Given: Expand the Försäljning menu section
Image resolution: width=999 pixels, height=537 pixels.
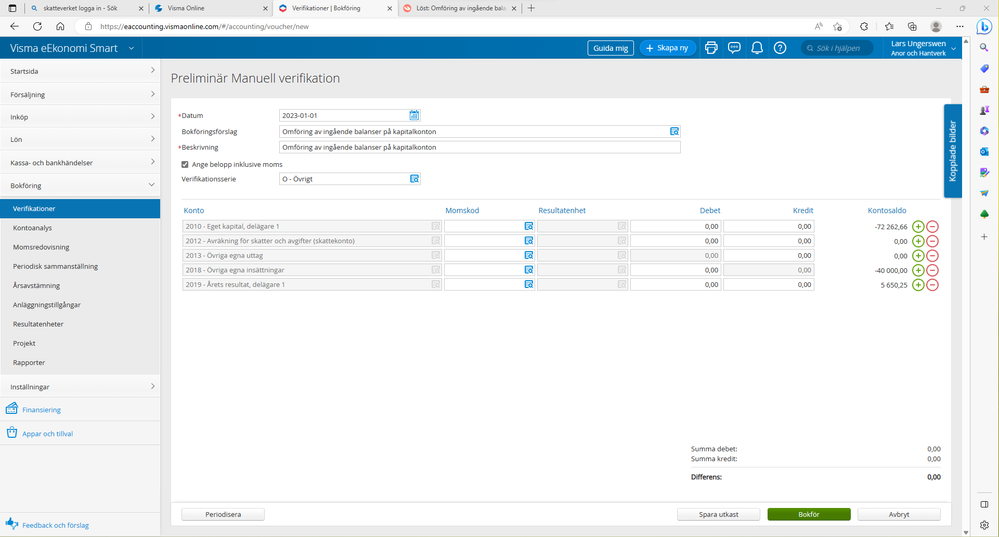Looking at the screenshot, I should pos(80,94).
